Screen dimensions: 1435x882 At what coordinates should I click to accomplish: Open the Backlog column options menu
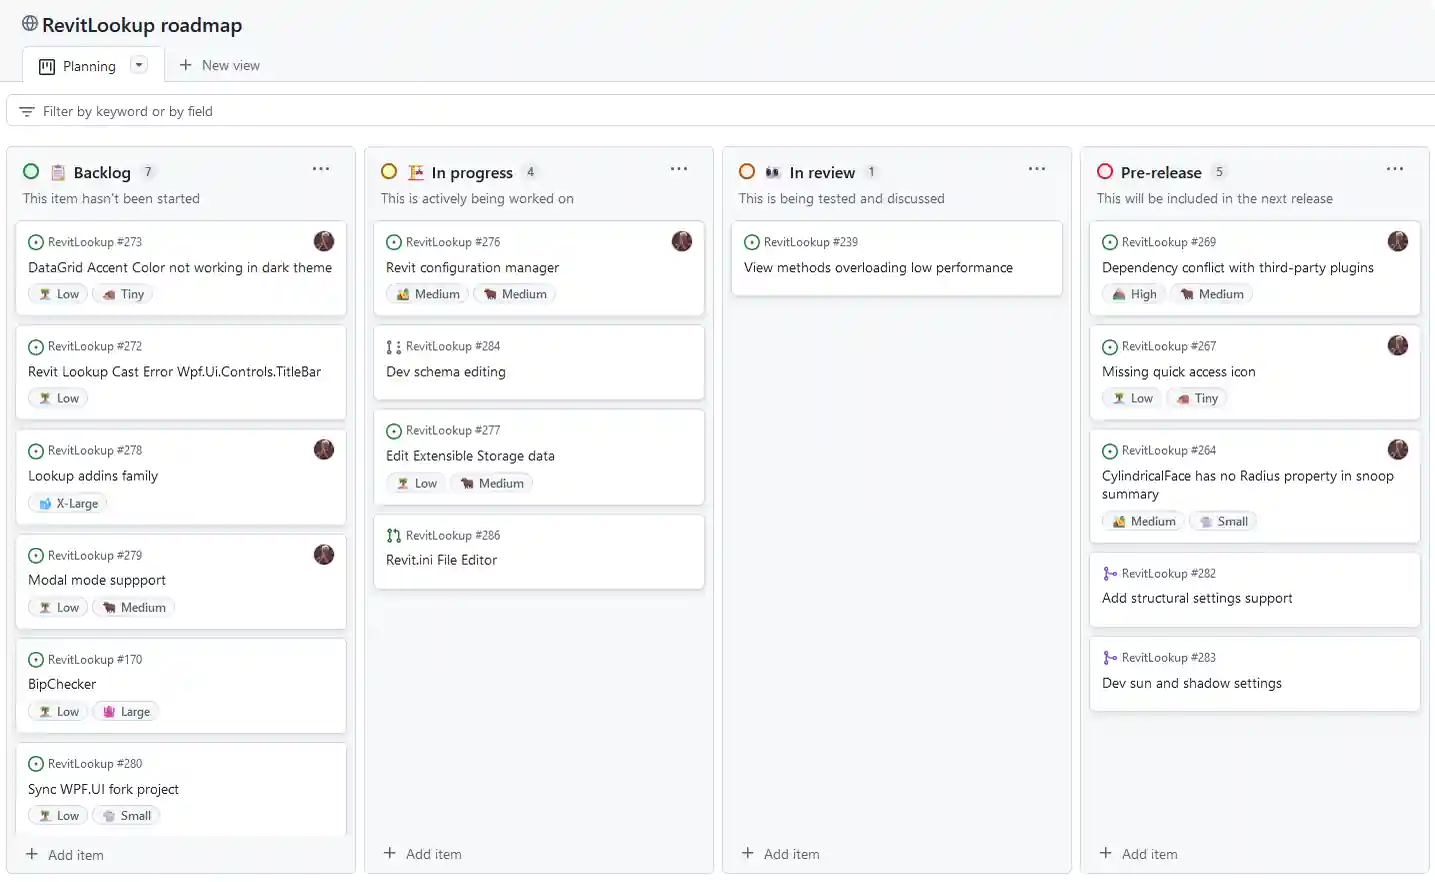coord(320,168)
